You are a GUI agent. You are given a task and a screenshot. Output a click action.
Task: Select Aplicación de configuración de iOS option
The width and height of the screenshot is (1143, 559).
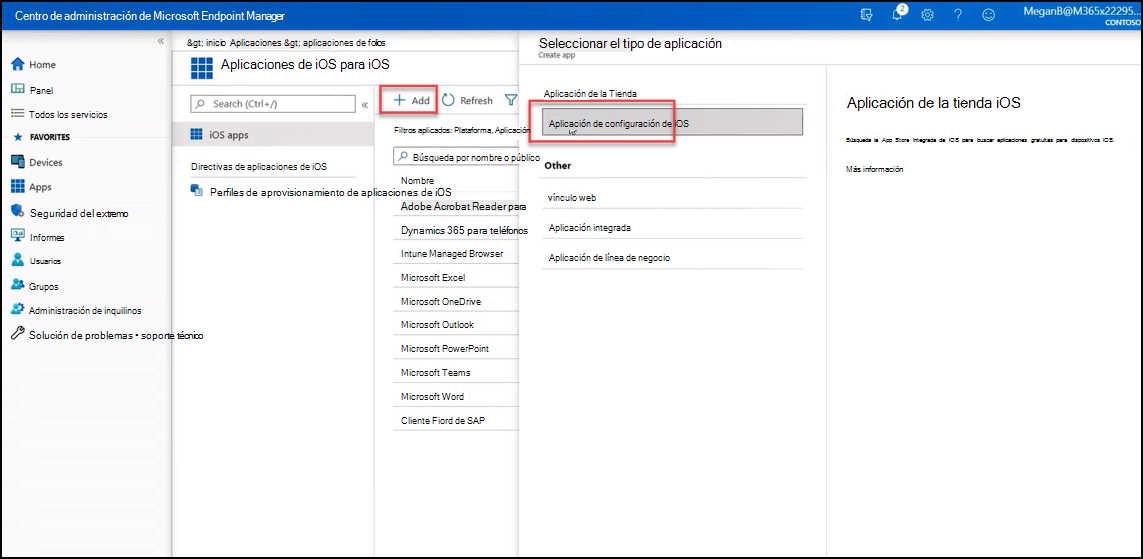point(672,122)
